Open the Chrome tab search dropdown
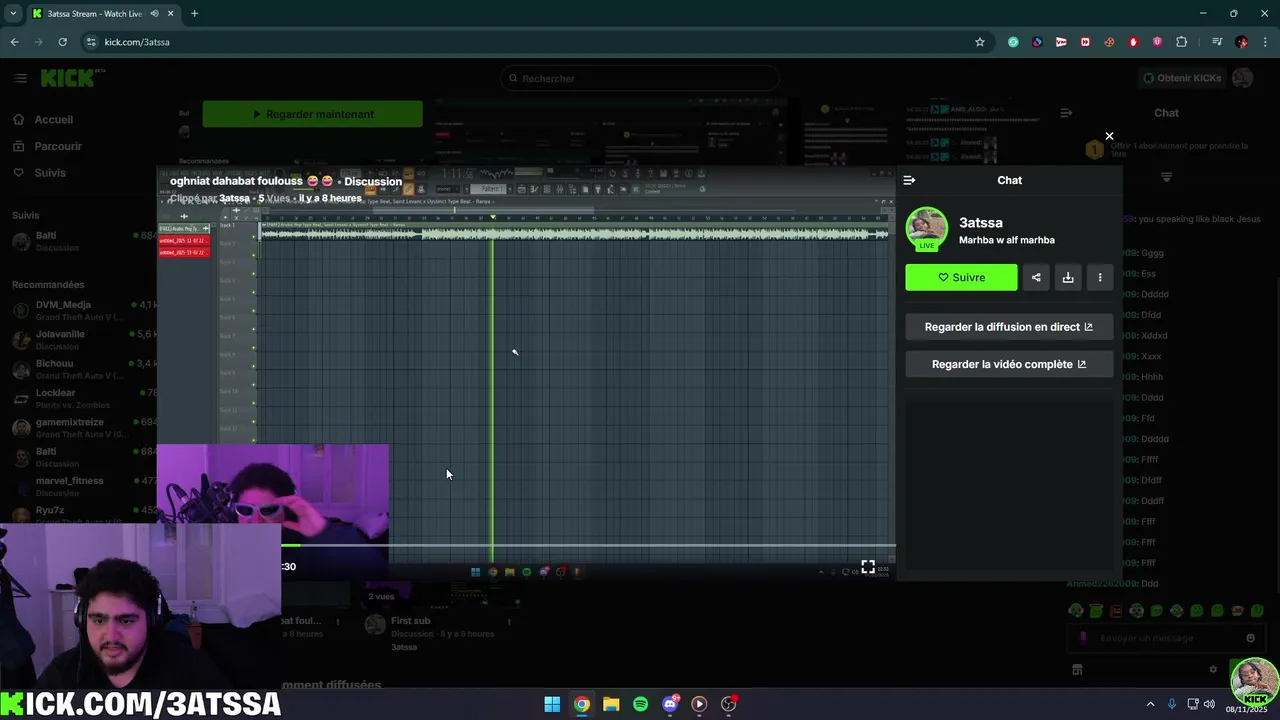This screenshot has height=720, width=1280. [x=13, y=14]
